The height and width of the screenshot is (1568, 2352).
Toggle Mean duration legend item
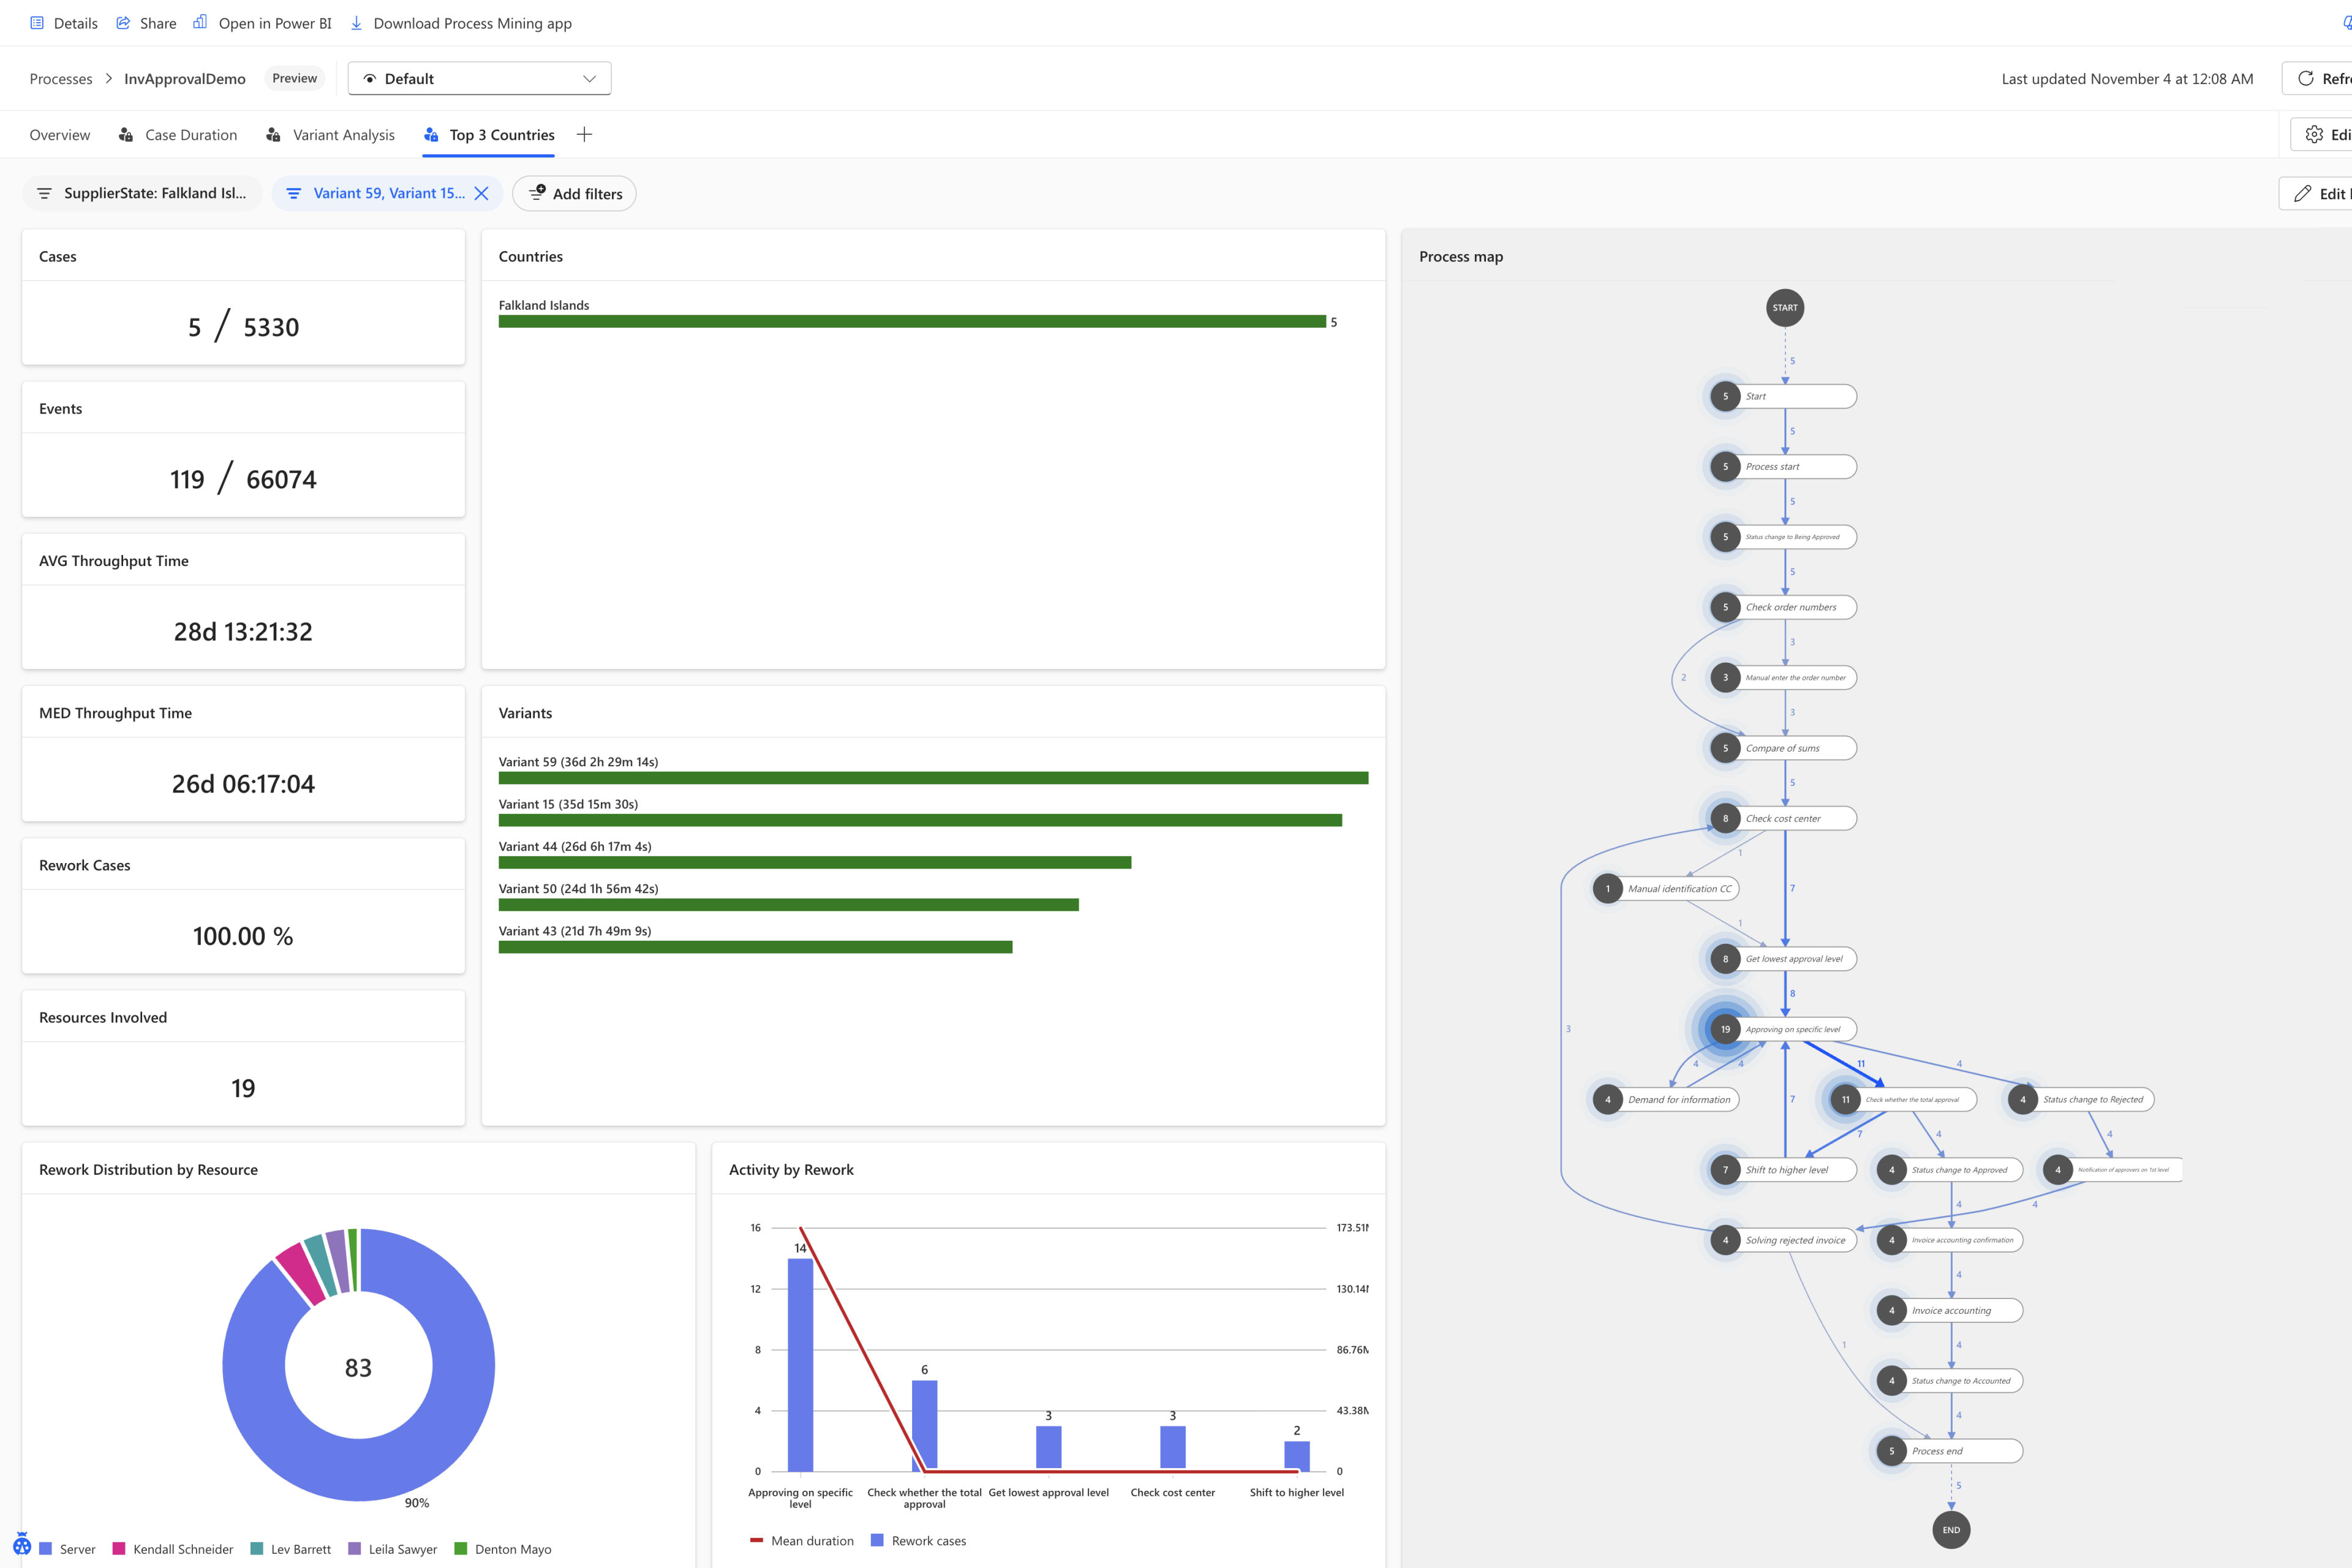tap(802, 1541)
